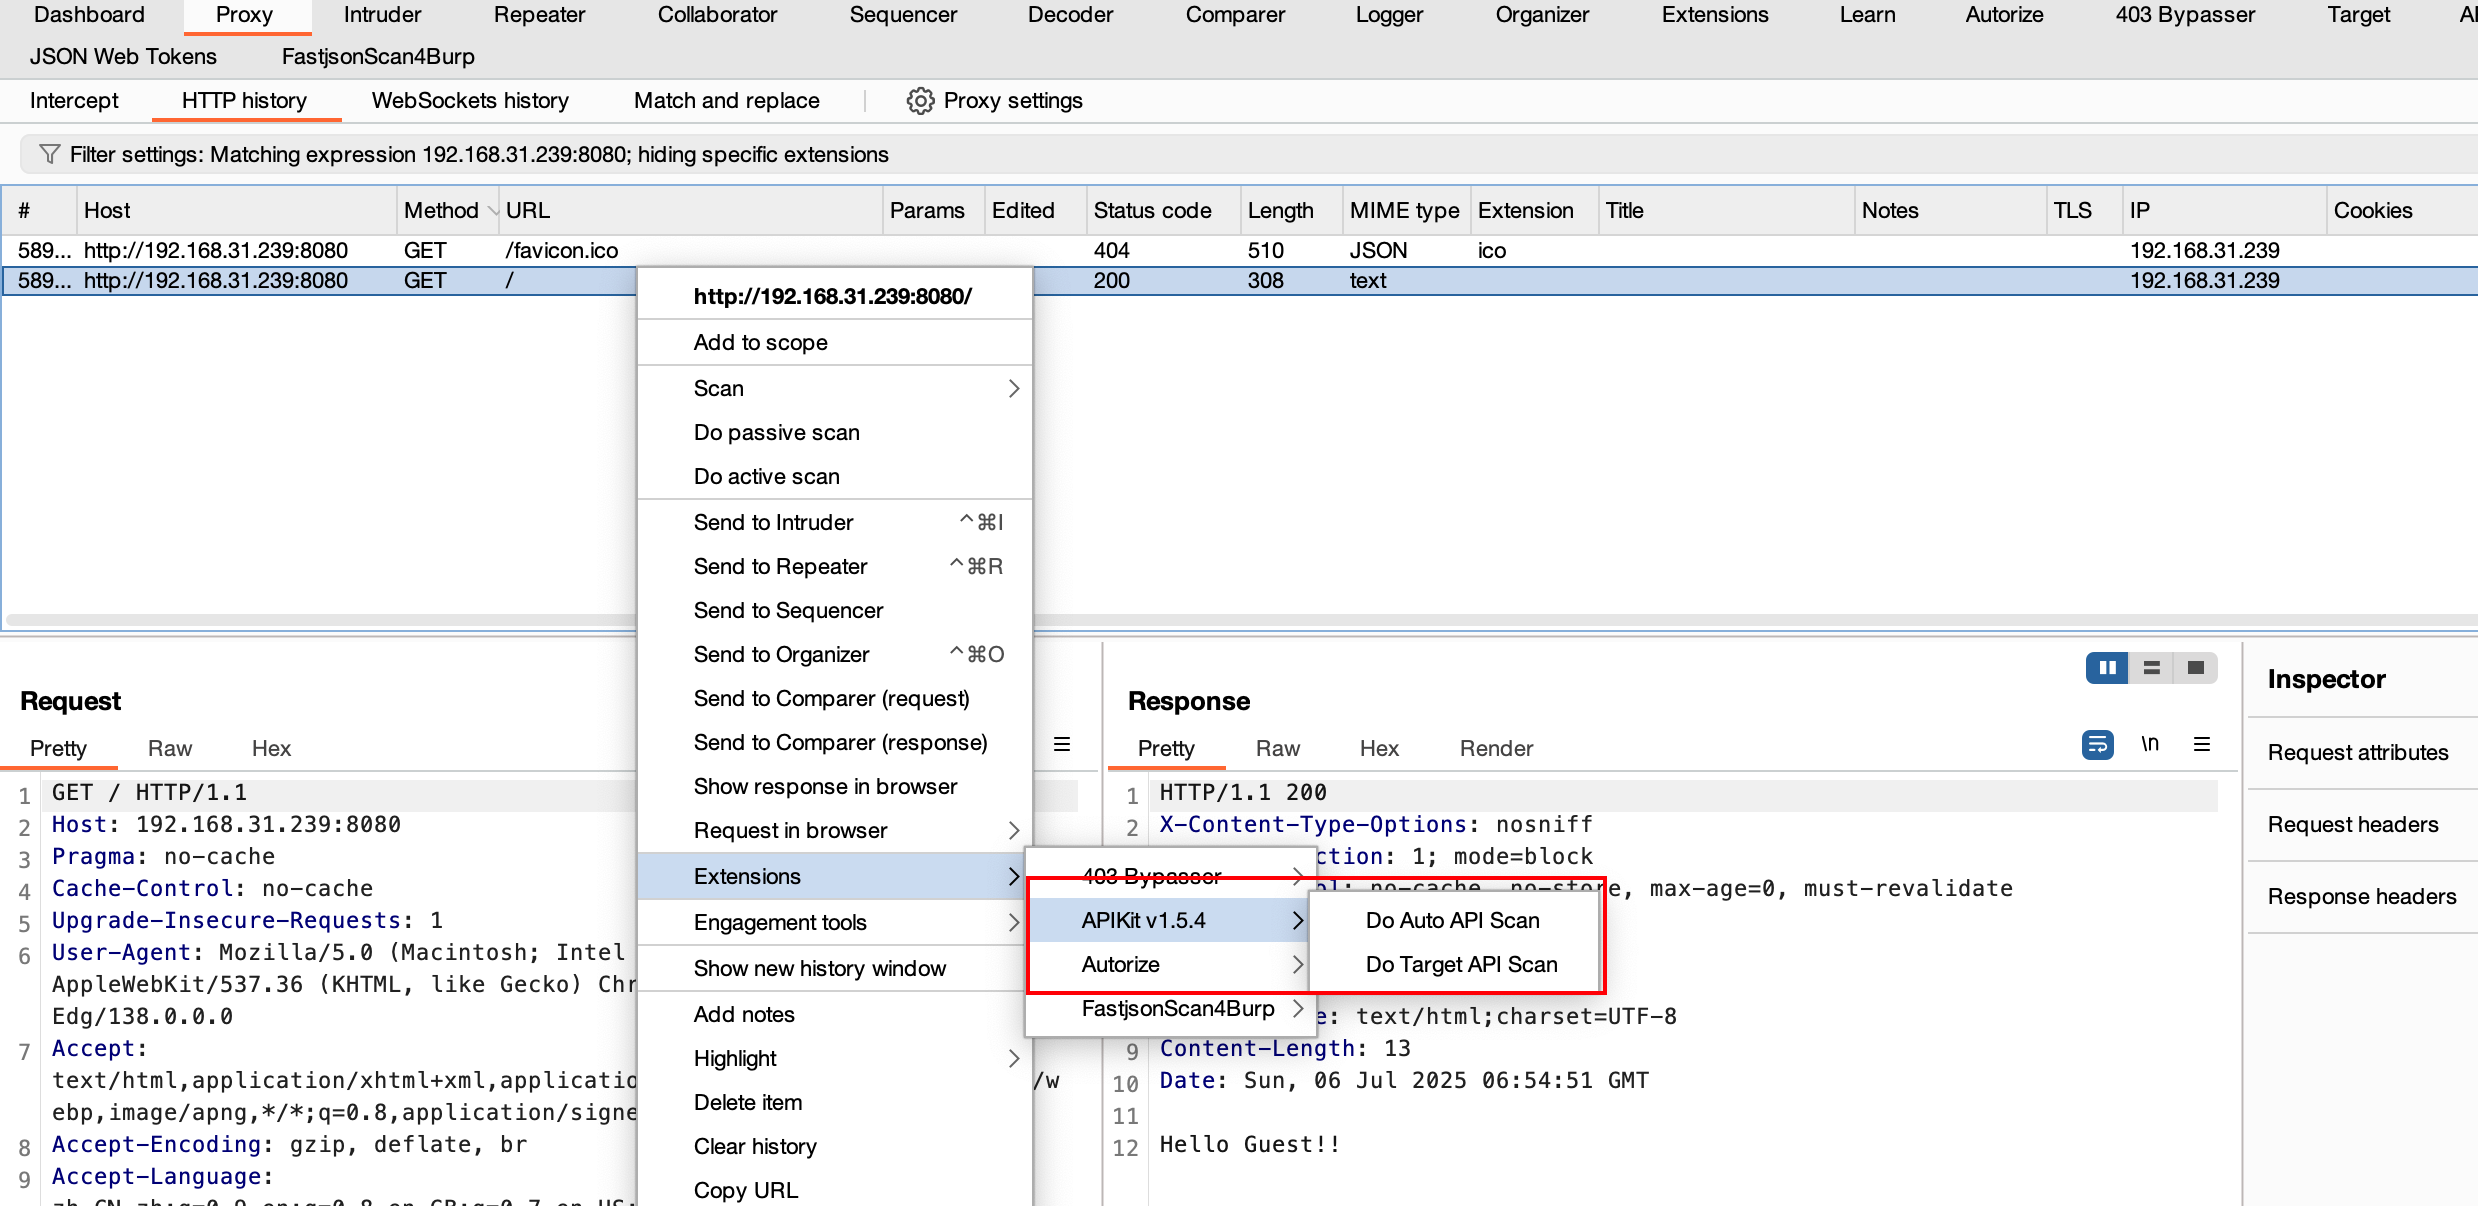
Task: Expand Request attributes in Inspector
Action: (2358, 752)
